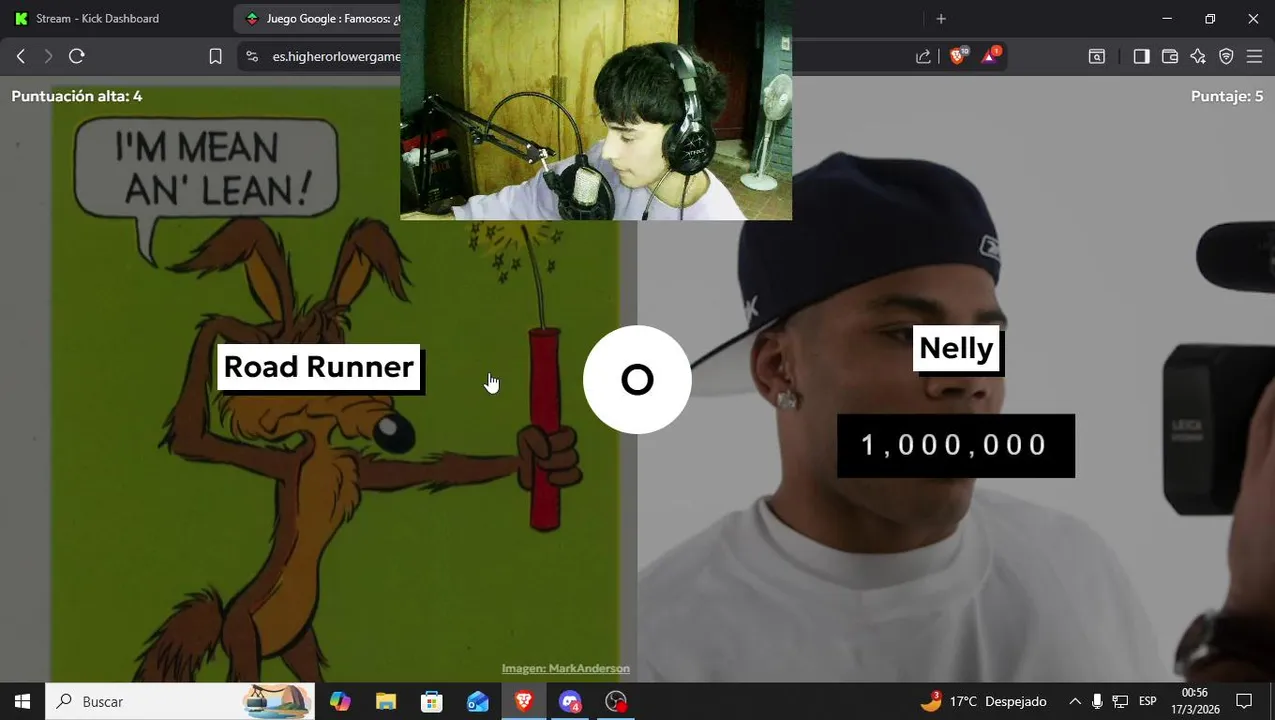This screenshot has height=720, width=1275.
Task: Click the 1,000,000 search count
Action: click(955, 445)
